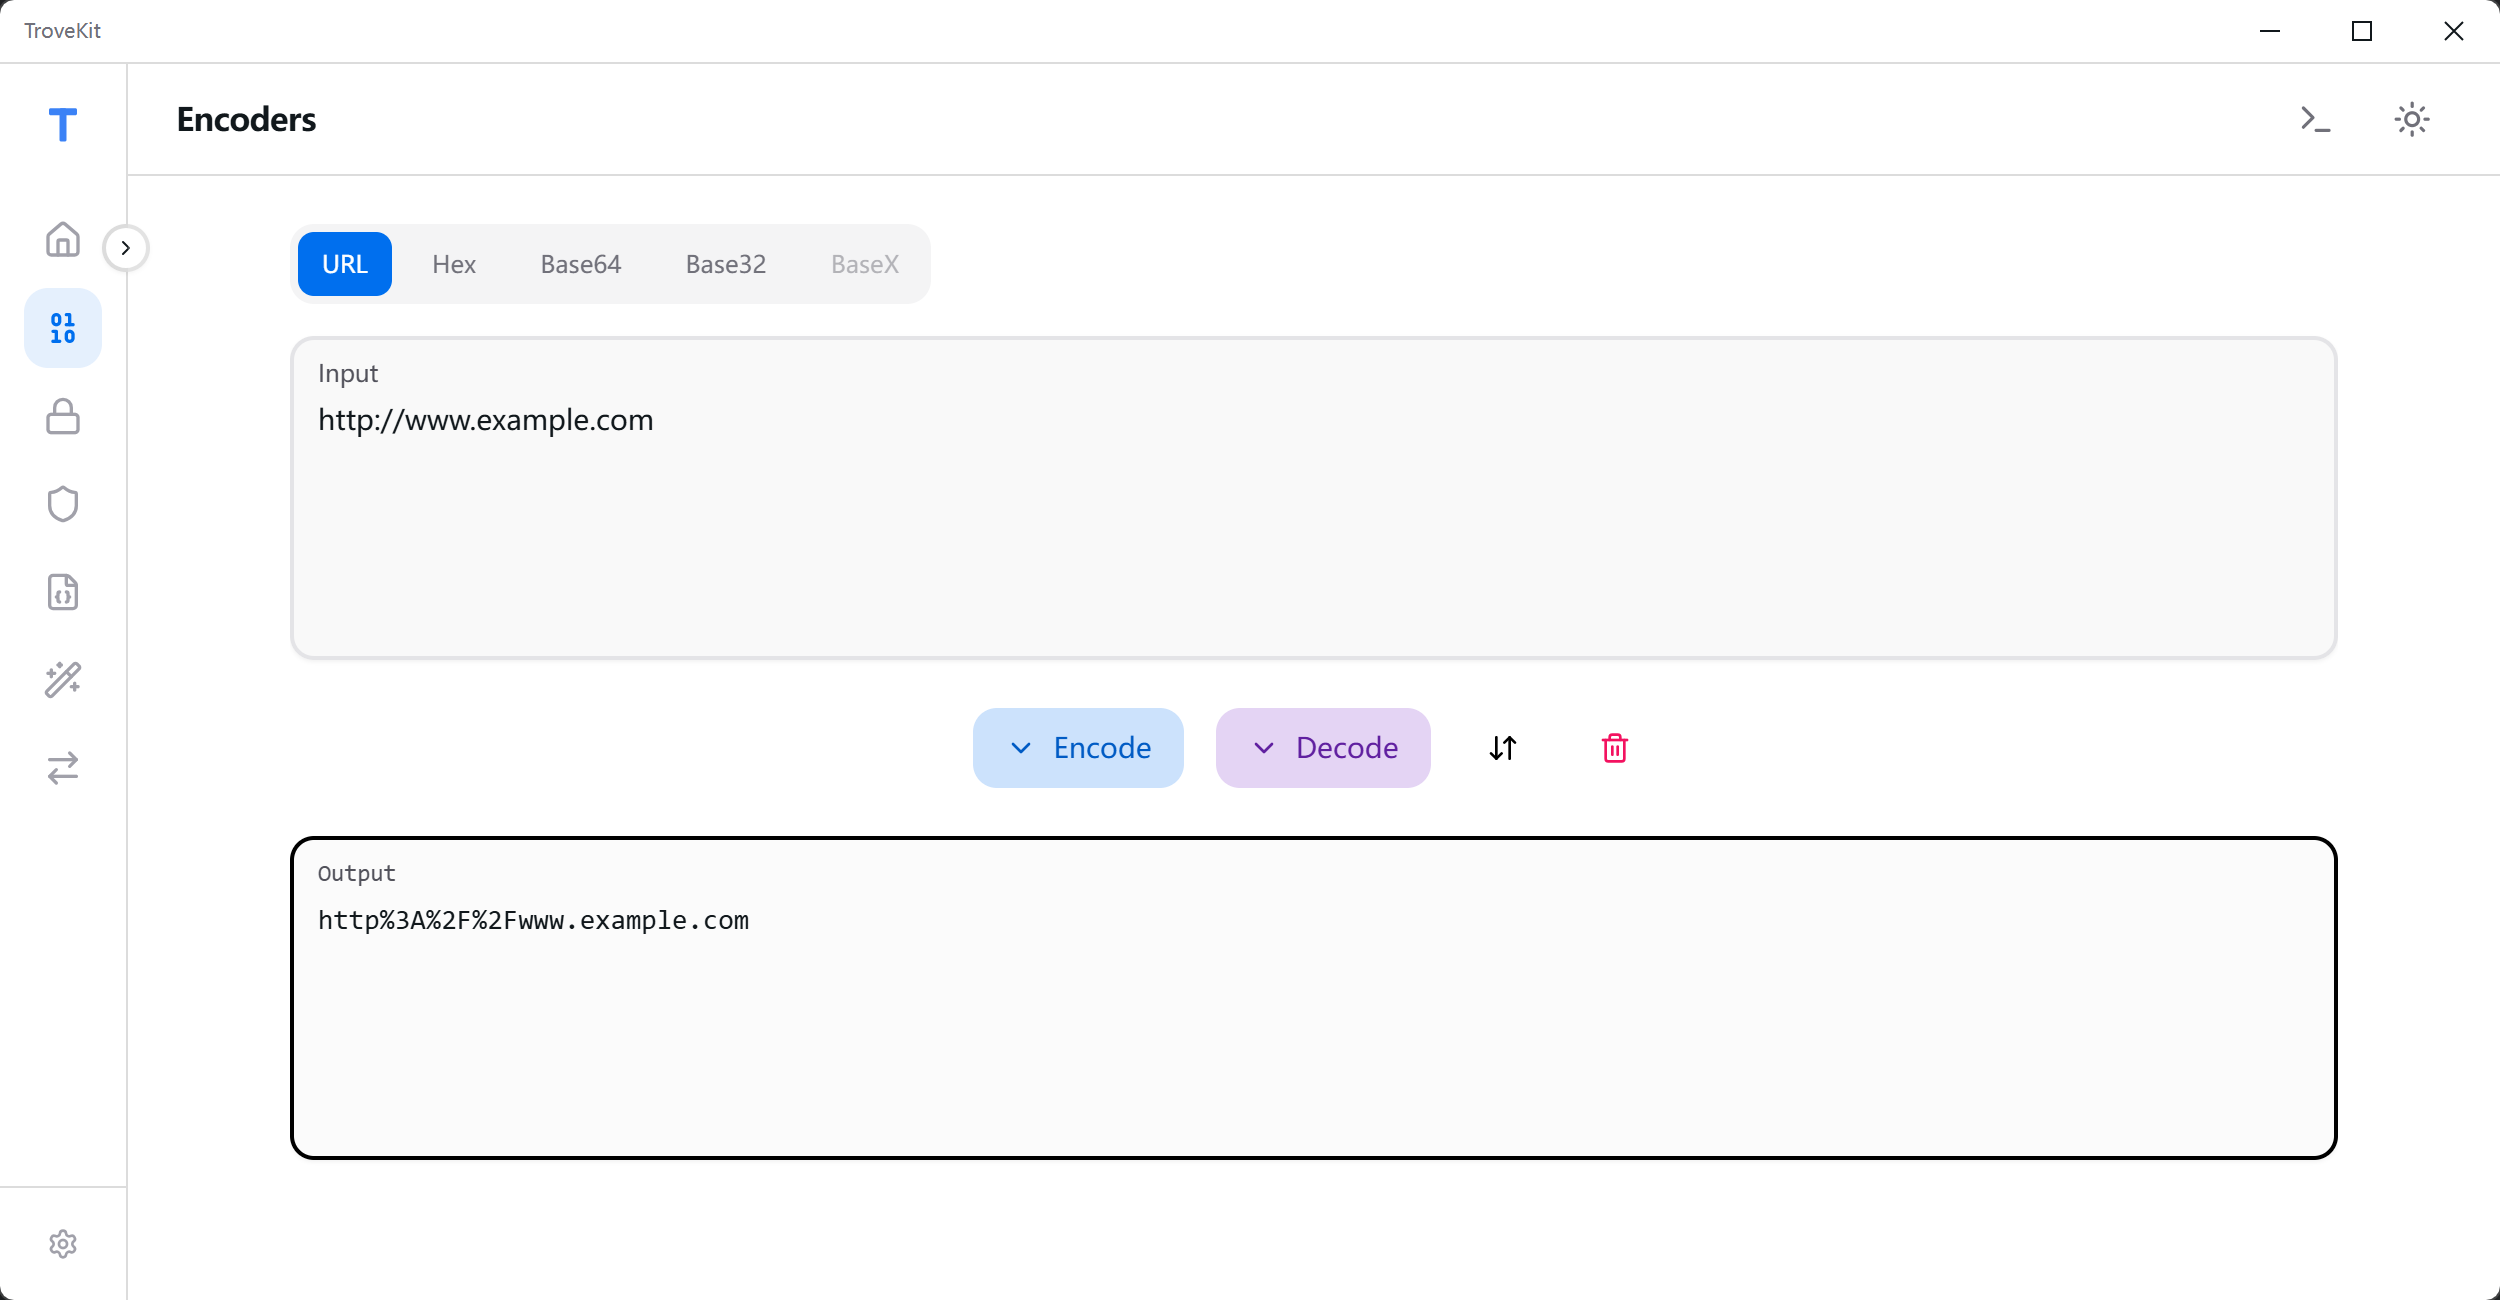The width and height of the screenshot is (2500, 1300).
Task: Open the Home page from the sidebar
Action: [x=62, y=240]
